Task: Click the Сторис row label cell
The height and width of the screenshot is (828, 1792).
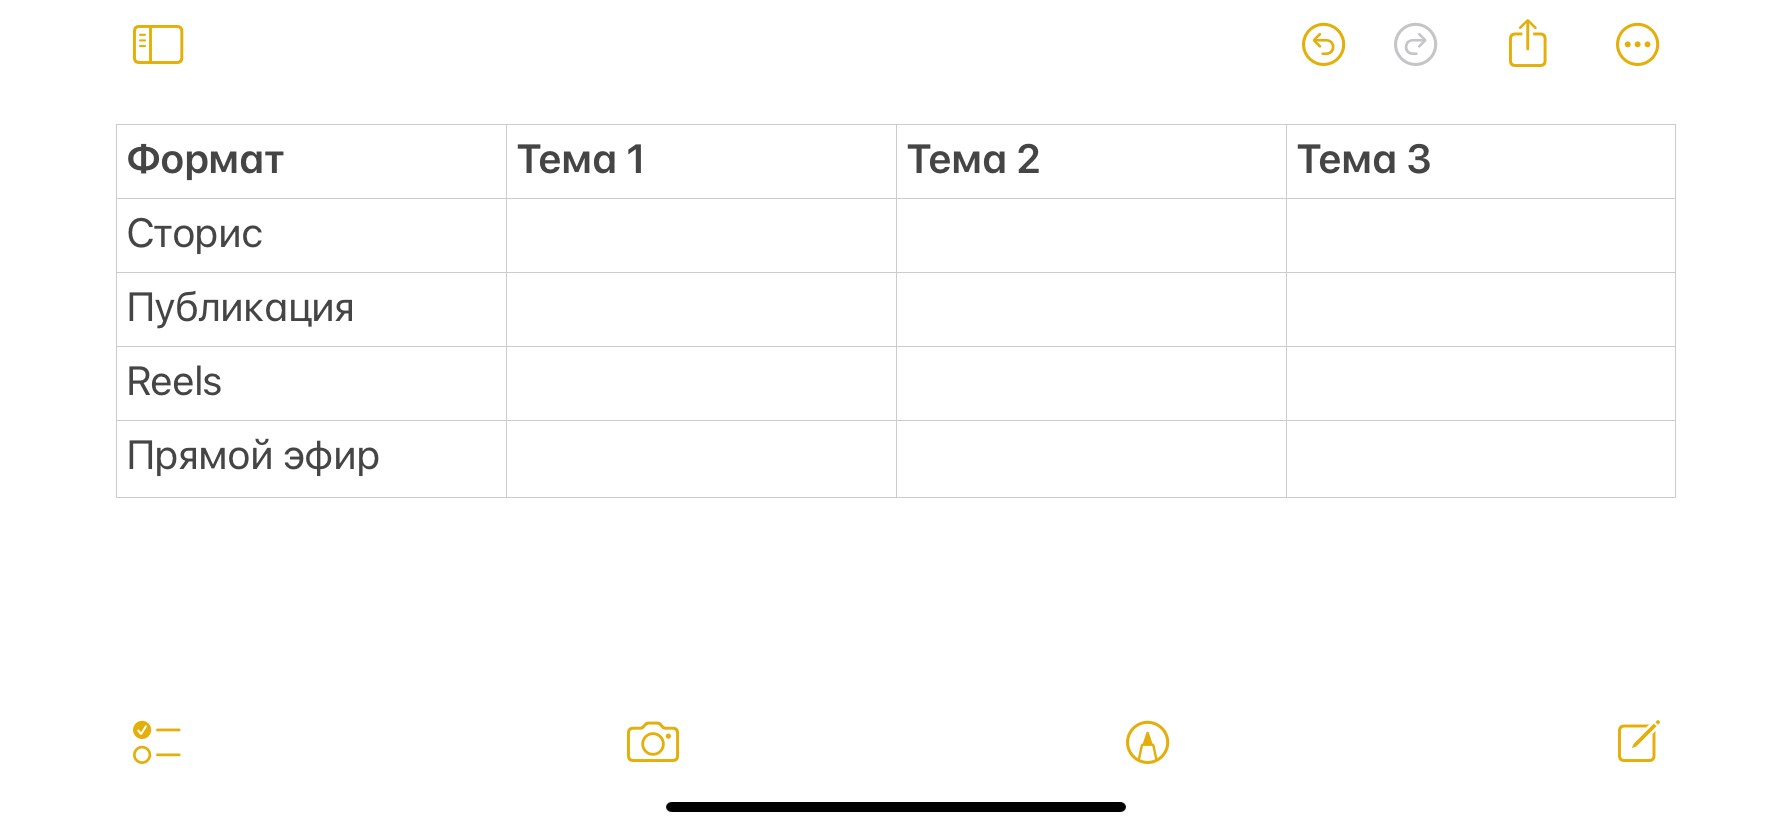Action: click(x=311, y=235)
